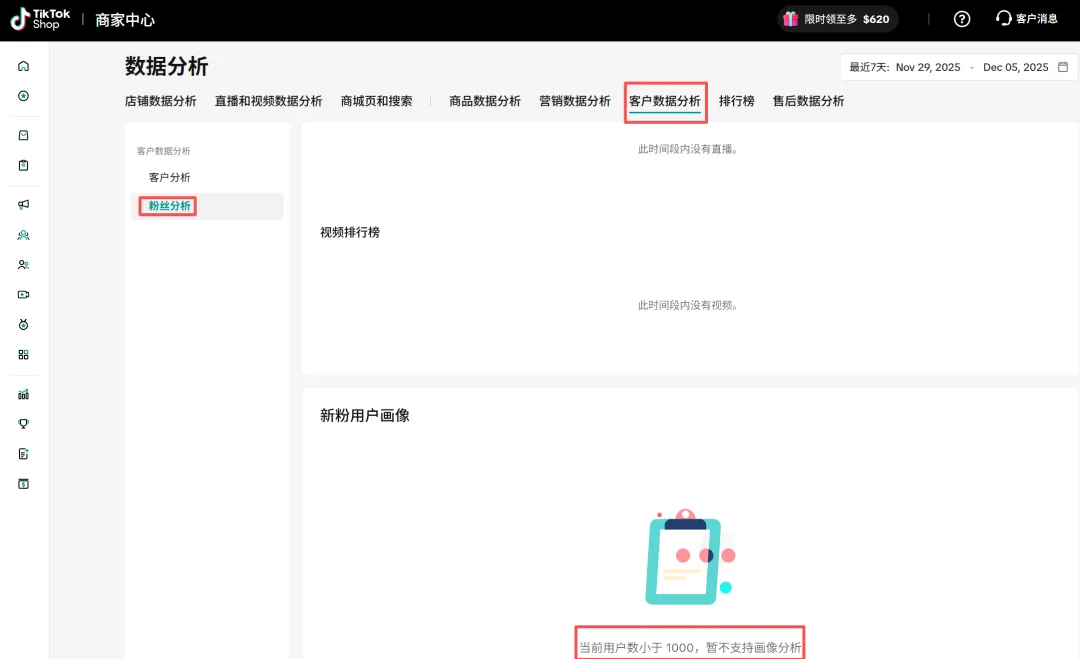Viewport: 1080px width, 659px height.
Task: Click the help question mark icon
Action: click(962, 19)
